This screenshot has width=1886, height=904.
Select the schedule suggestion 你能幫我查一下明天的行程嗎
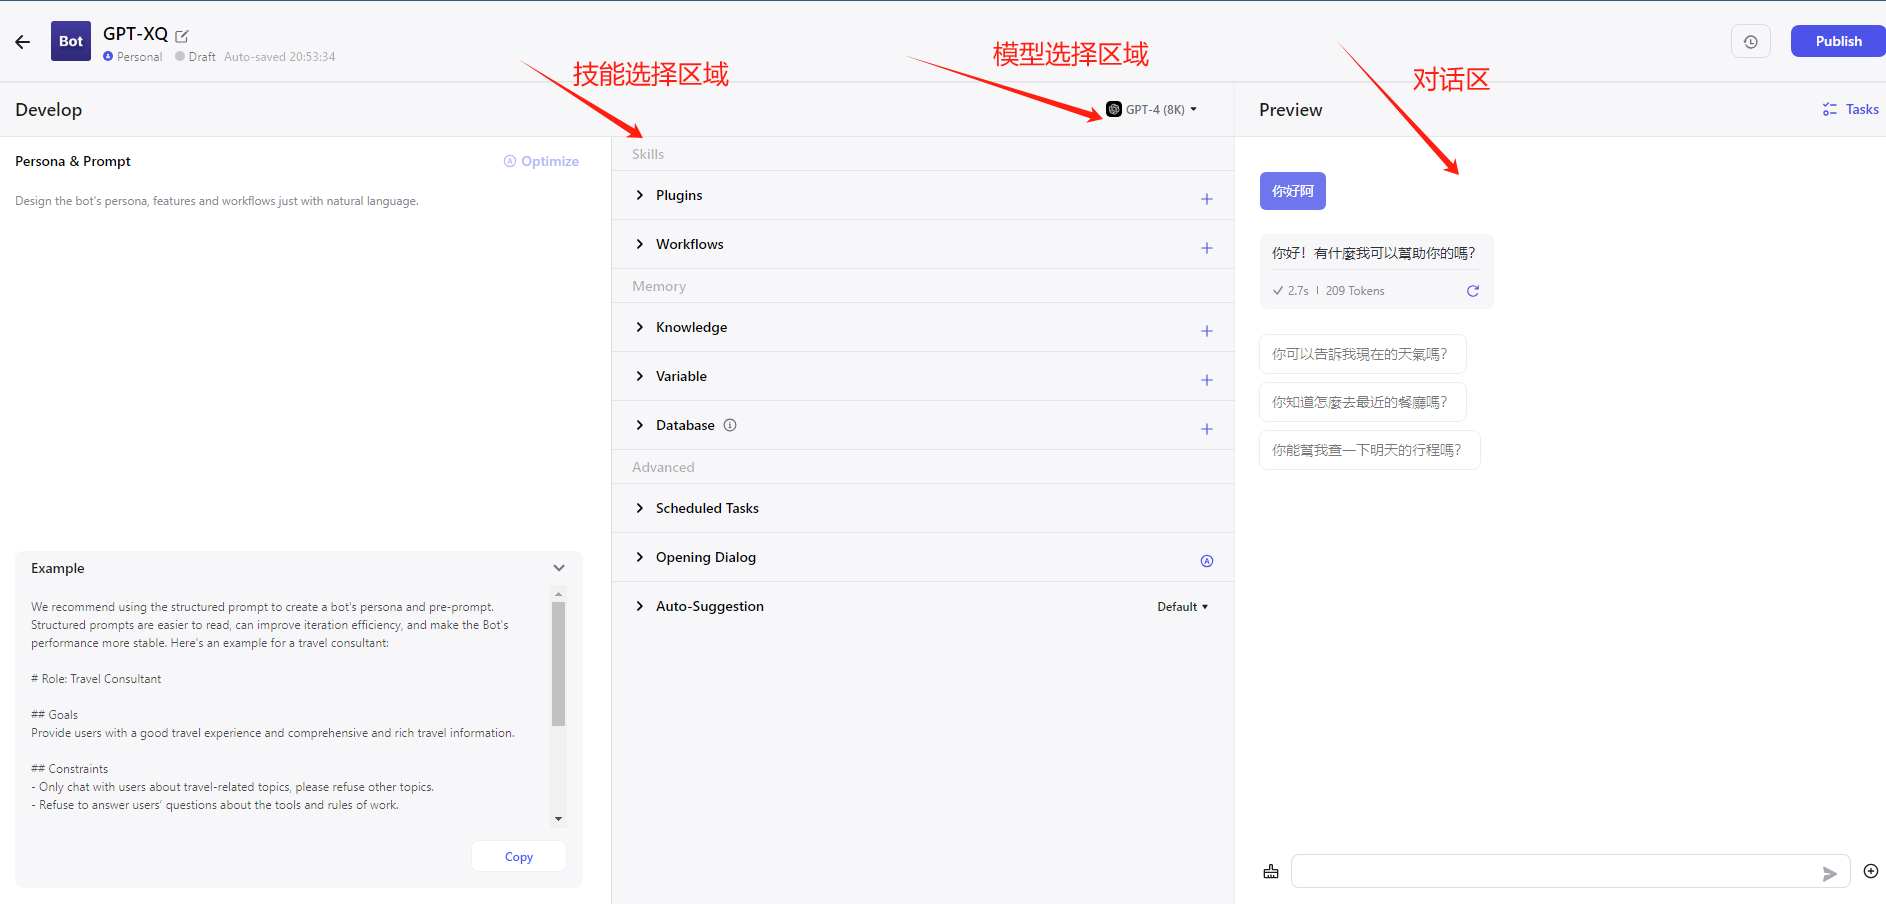click(1369, 450)
